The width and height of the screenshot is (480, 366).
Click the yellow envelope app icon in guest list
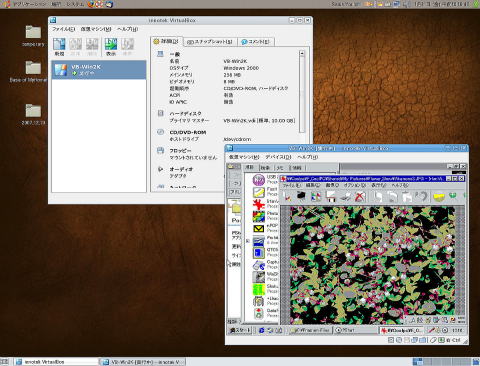tap(259, 229)
